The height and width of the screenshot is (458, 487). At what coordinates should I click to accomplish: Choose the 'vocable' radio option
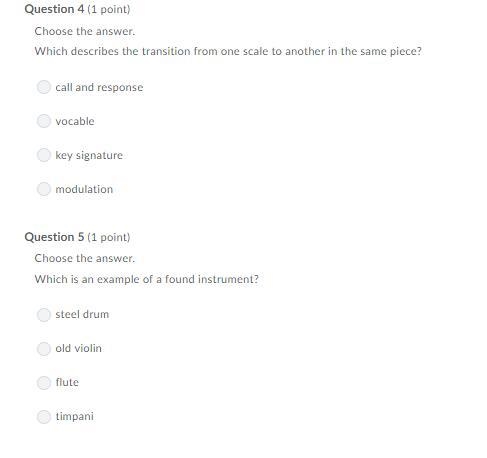pos(44,121)
